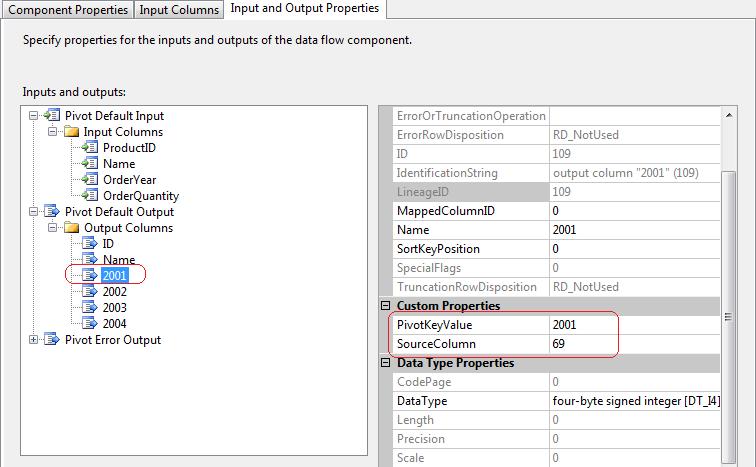Click the Output Columns folder icon
This screenshot has height=467, width=756.
71,228
